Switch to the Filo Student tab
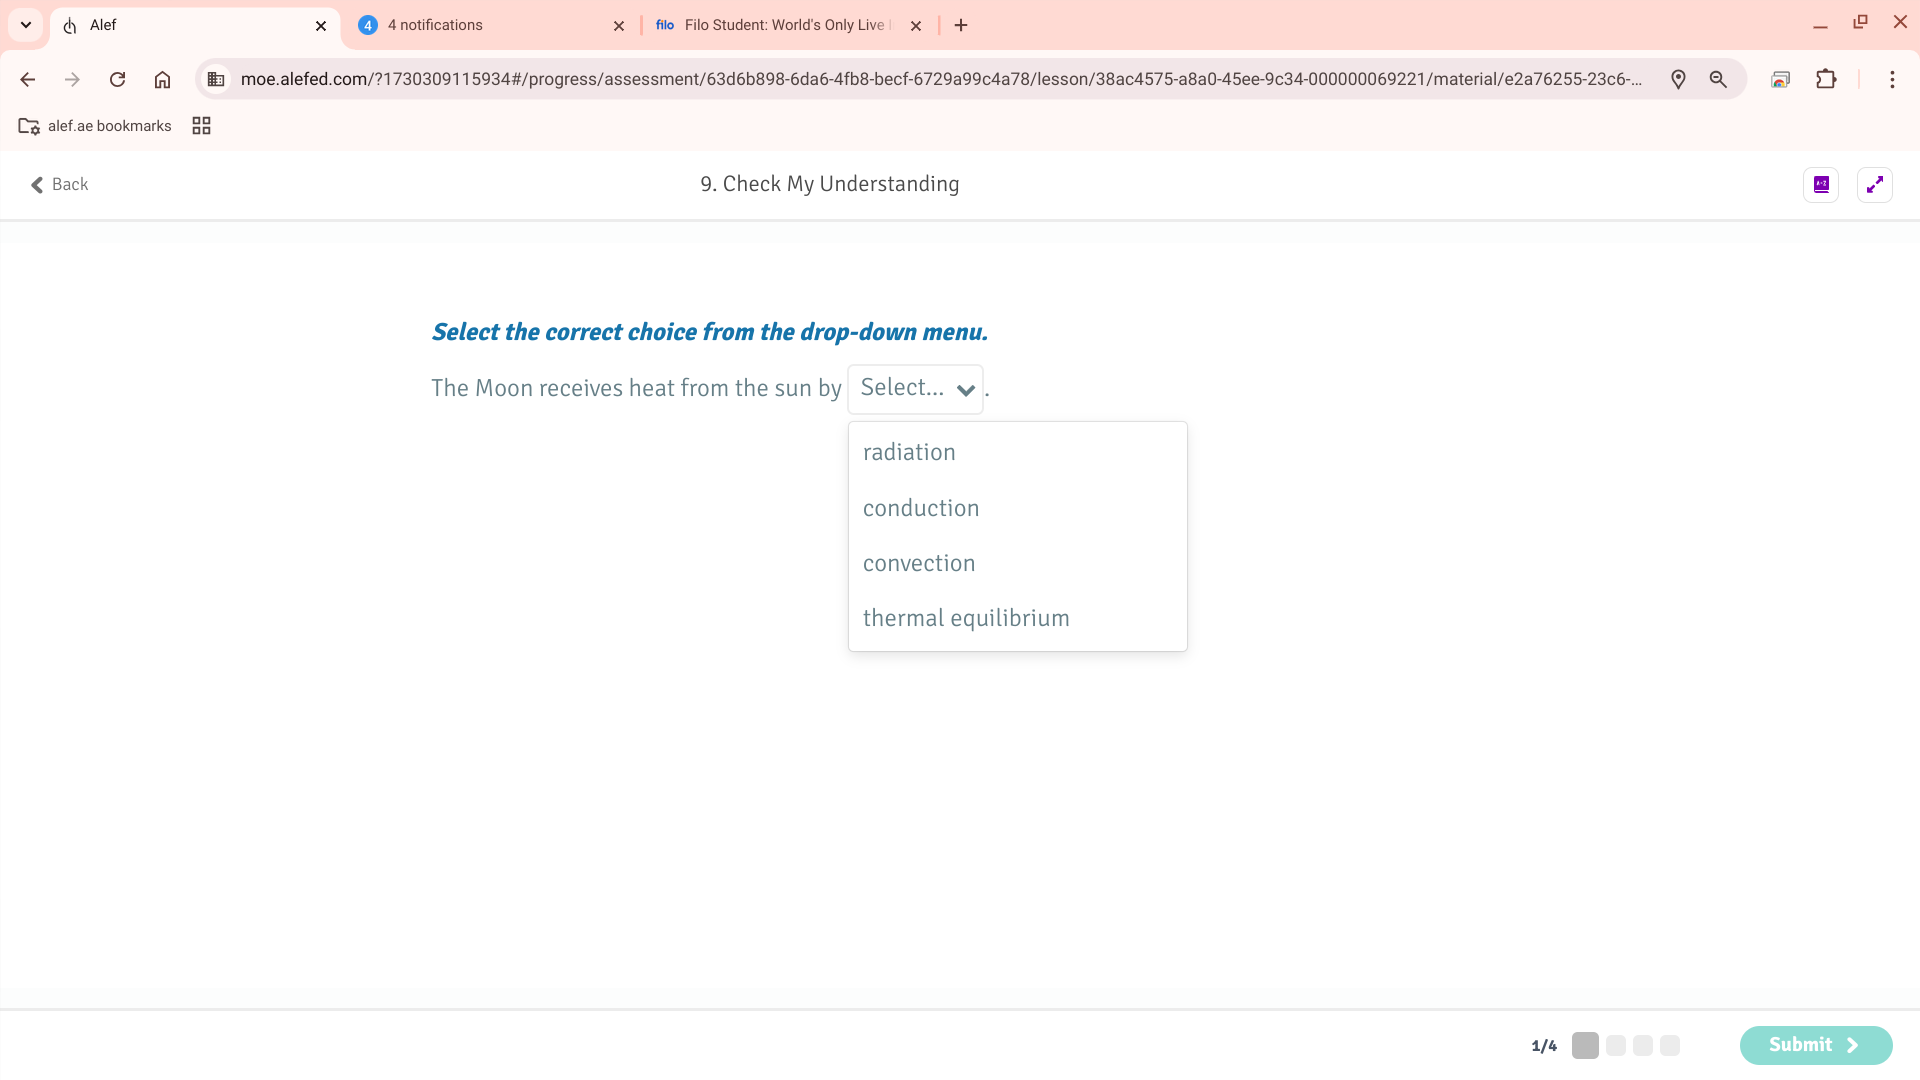Viewport: 1920px width, 1080px height. point(780,25)
